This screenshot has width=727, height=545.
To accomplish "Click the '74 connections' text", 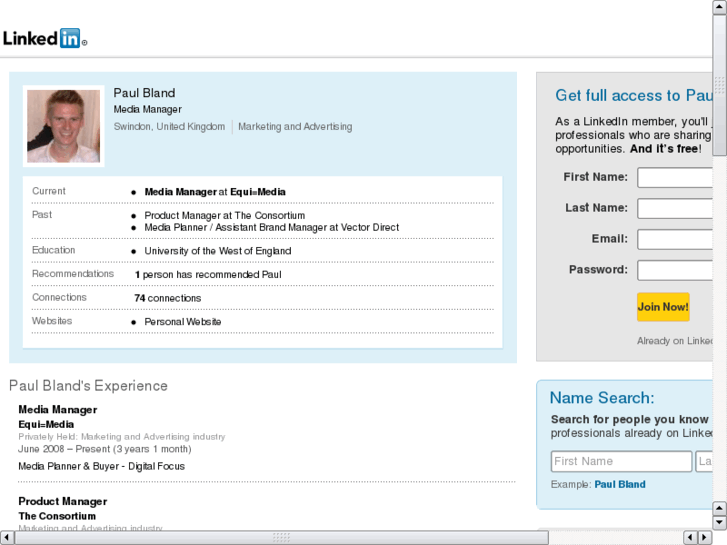I will (168, 298).
